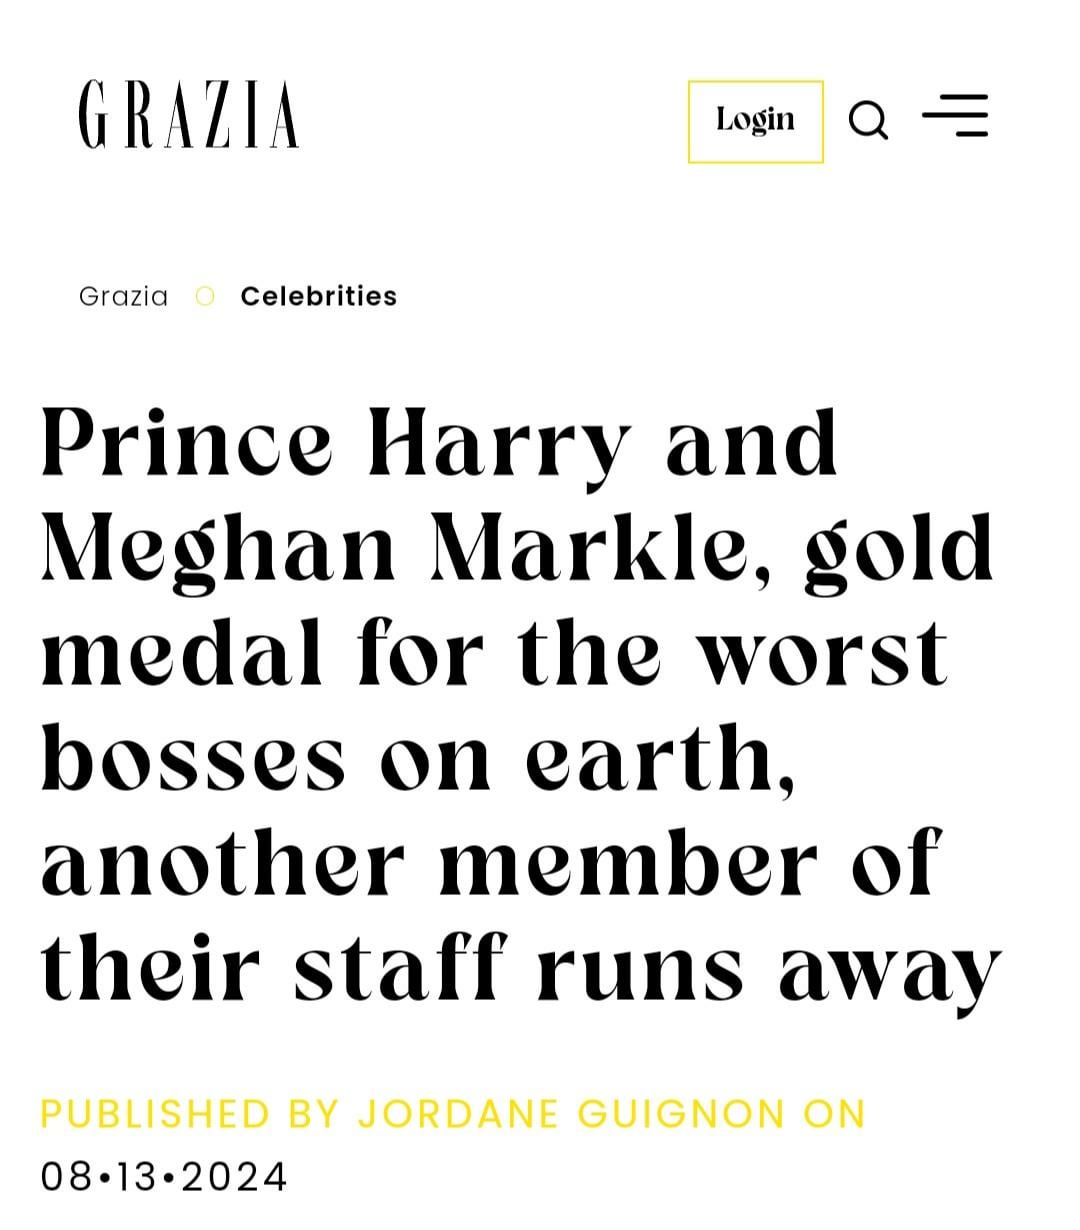Go to the Grazia breadcrumb link

click(123, 296)
